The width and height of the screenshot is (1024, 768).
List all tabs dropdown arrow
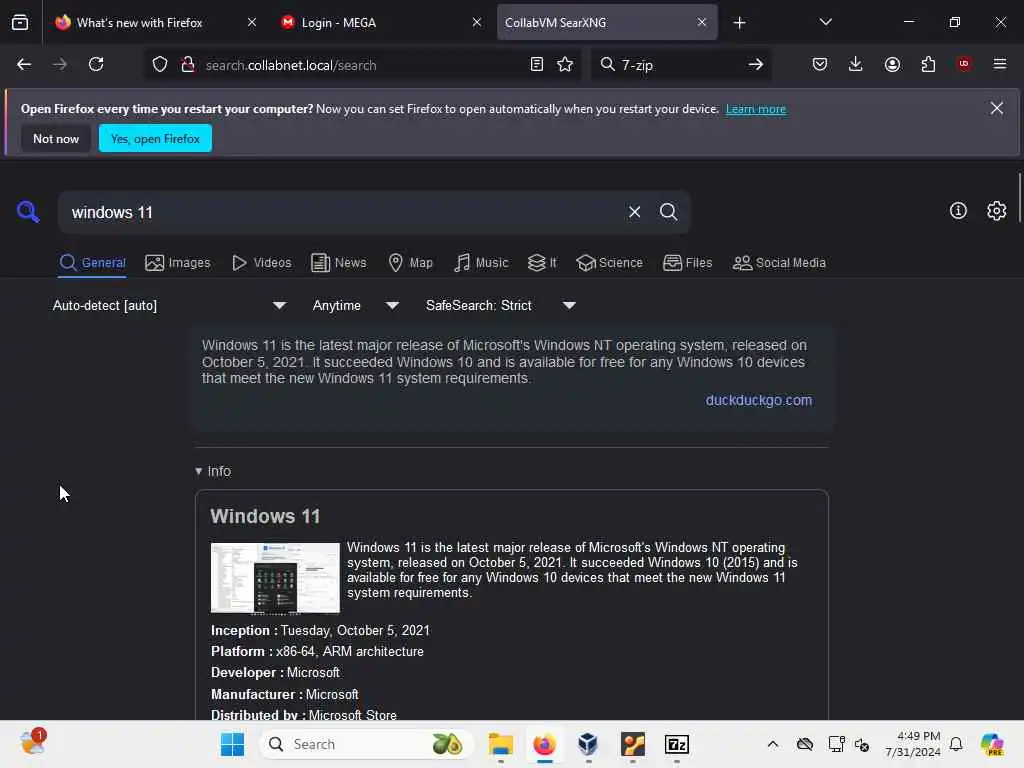[825, 22]
